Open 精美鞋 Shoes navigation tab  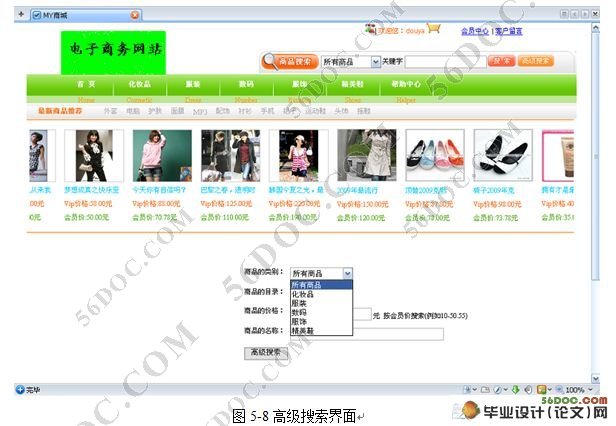click(352, 84)
